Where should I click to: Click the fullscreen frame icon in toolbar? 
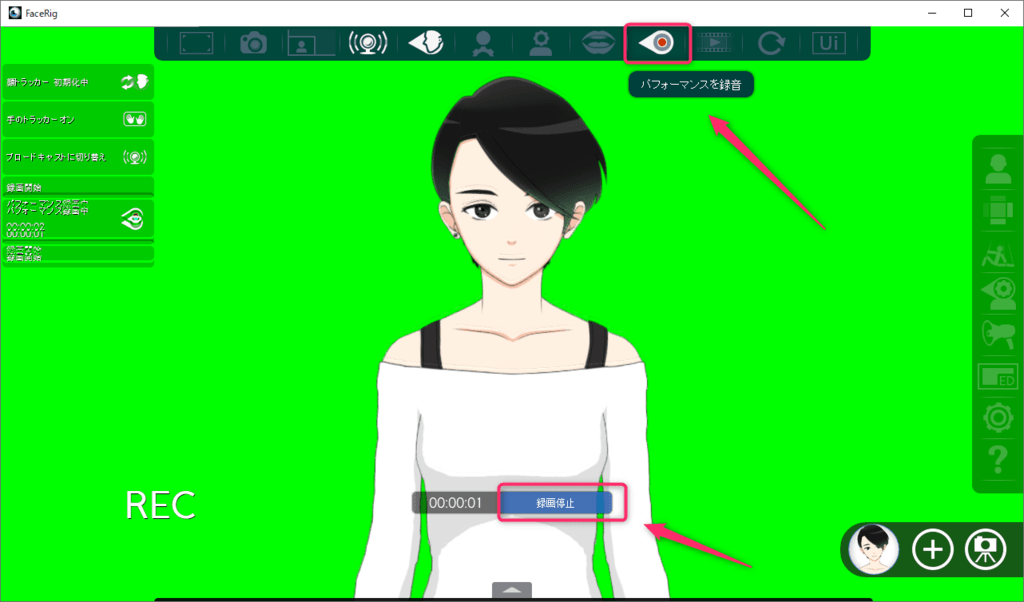click(x=196, y=43)
